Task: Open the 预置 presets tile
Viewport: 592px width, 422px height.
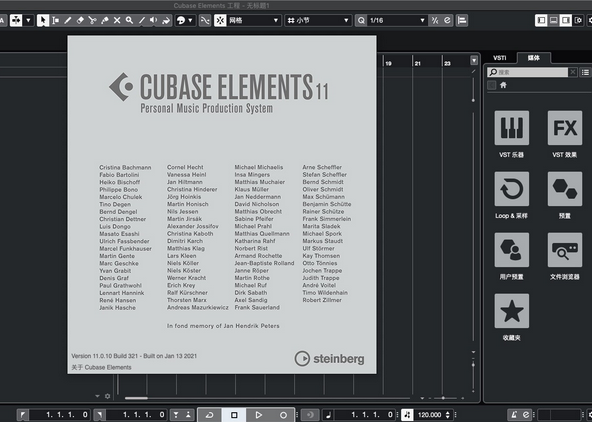Action: [564, 189]
